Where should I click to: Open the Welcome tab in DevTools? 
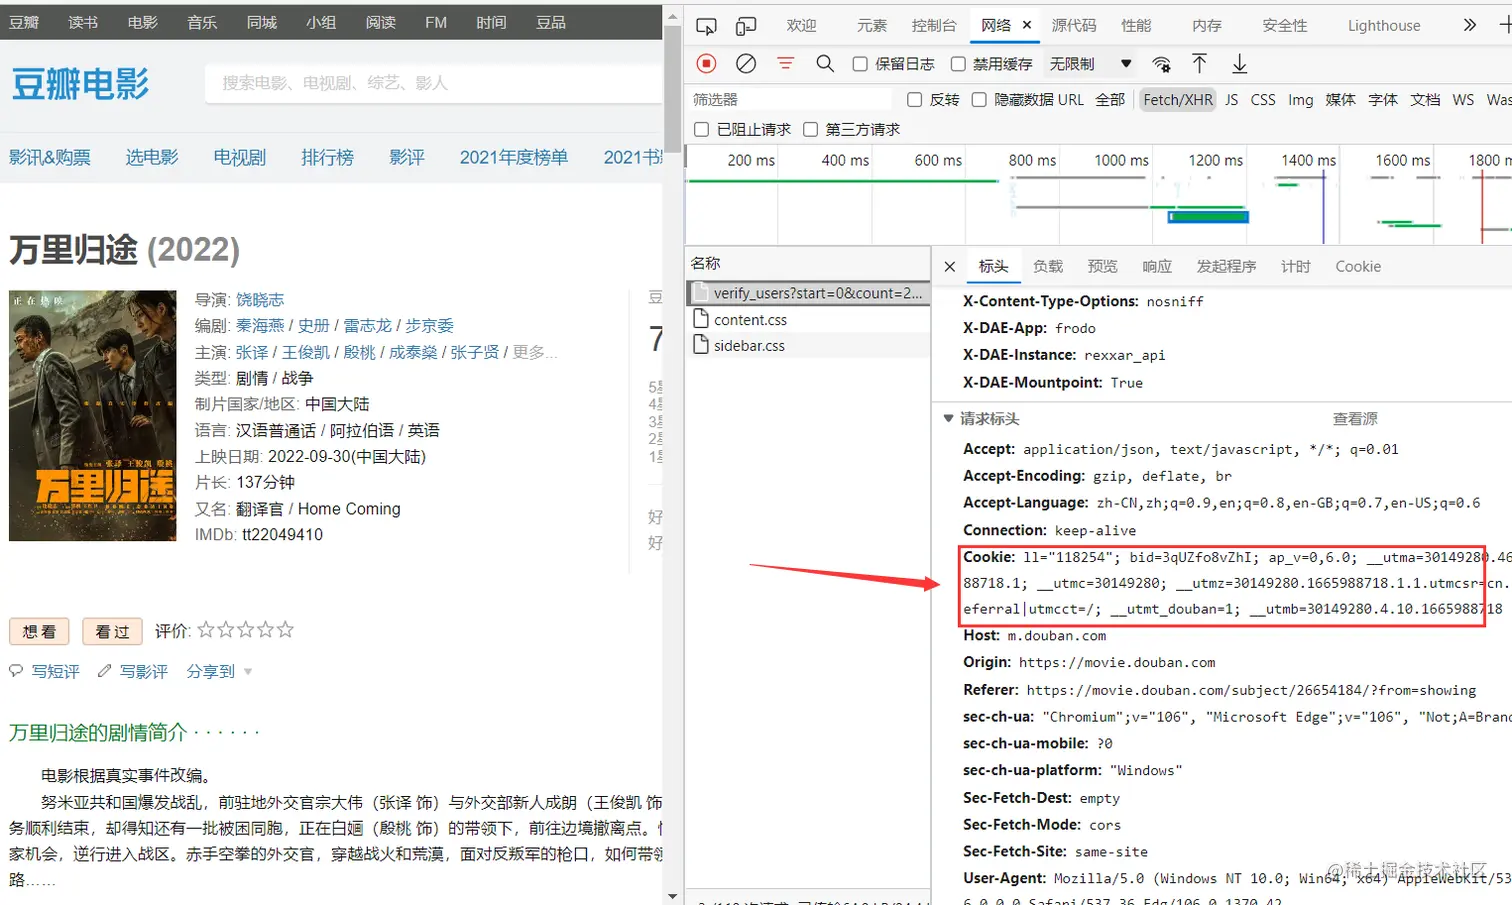point(802,25)
